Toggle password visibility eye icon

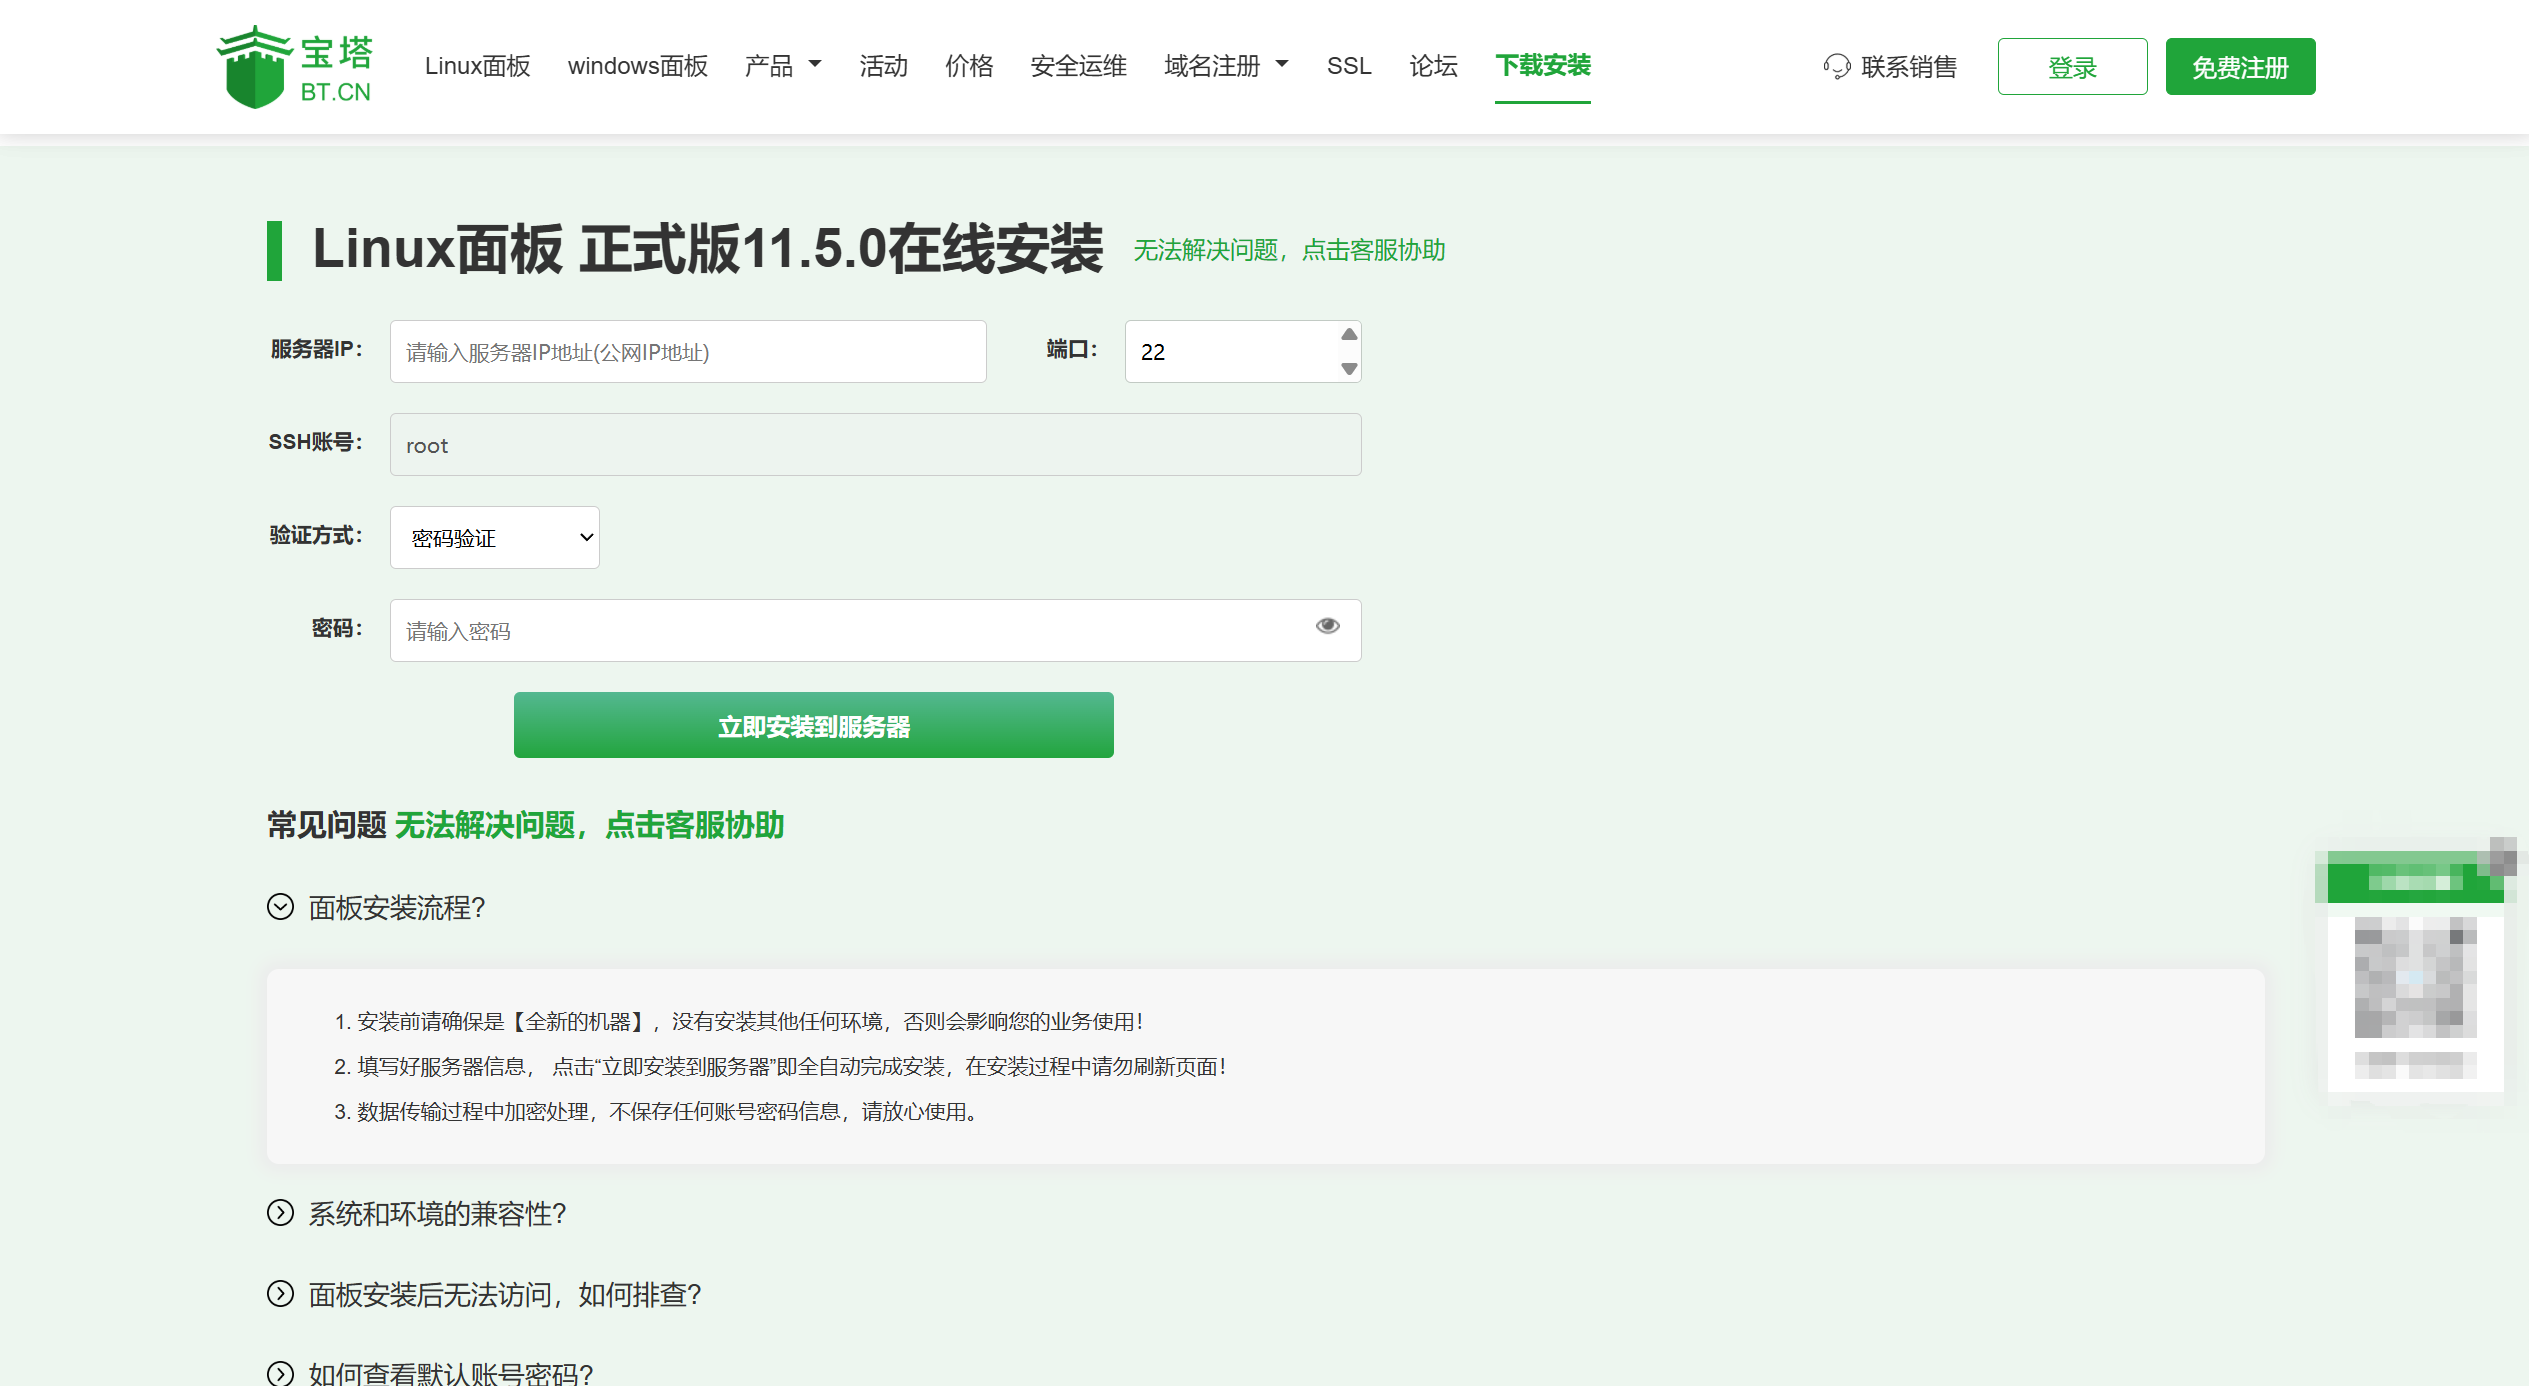point(1327,626)
